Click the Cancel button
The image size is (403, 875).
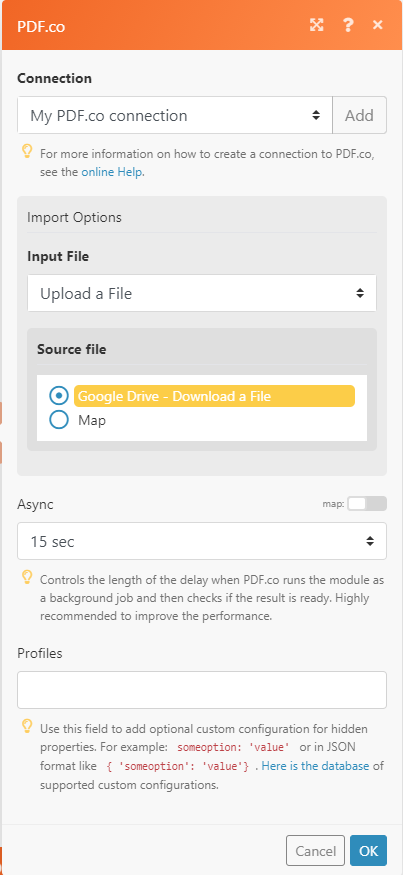point(315,850)
